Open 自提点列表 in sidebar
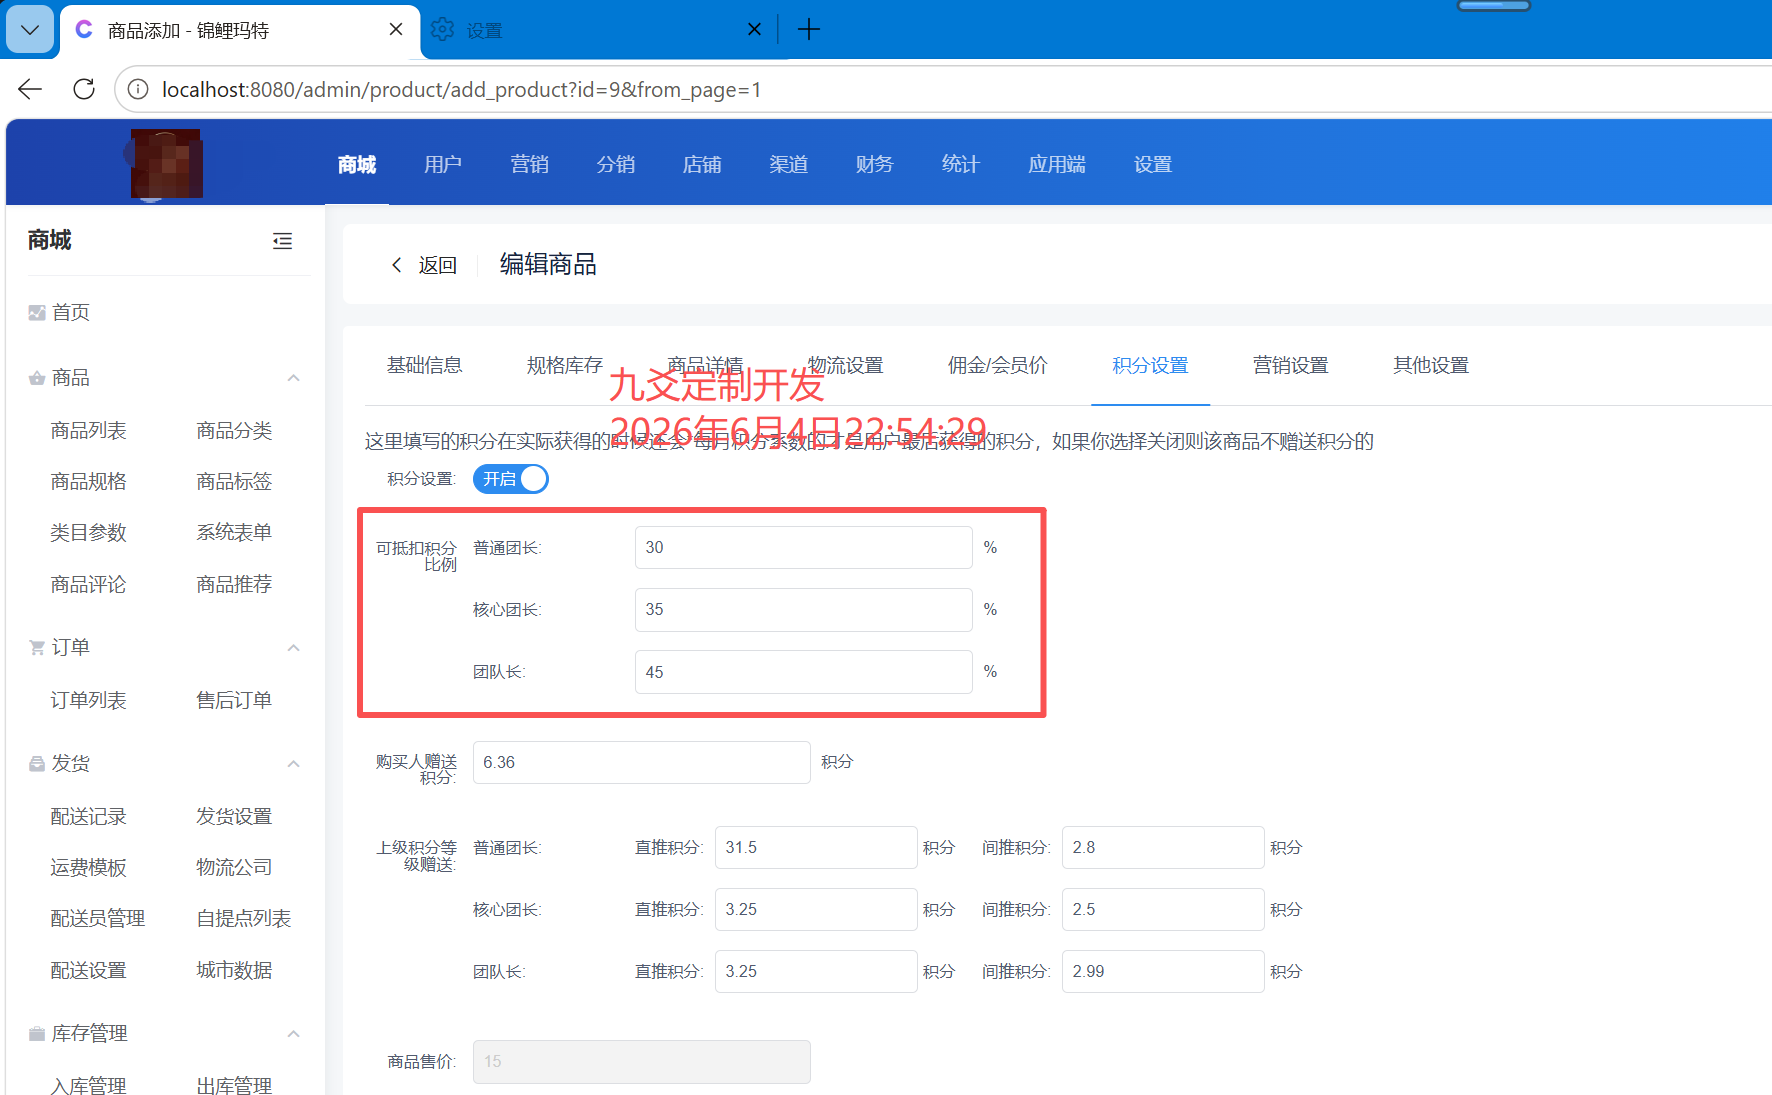Screen dimensions: 1772x1095 pyautogui.click(x=244, y=918)
